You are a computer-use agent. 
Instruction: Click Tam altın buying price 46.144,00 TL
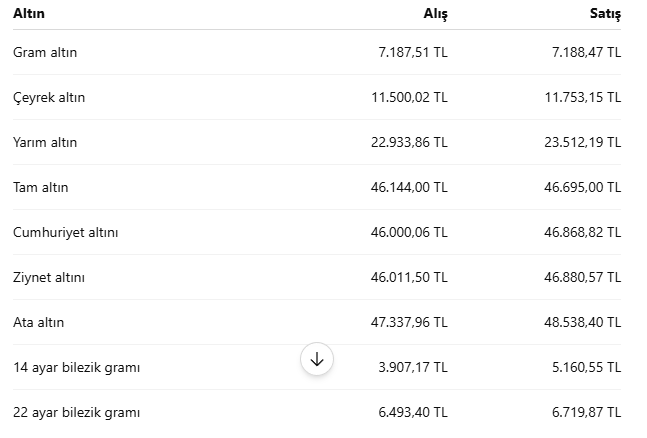409,187
